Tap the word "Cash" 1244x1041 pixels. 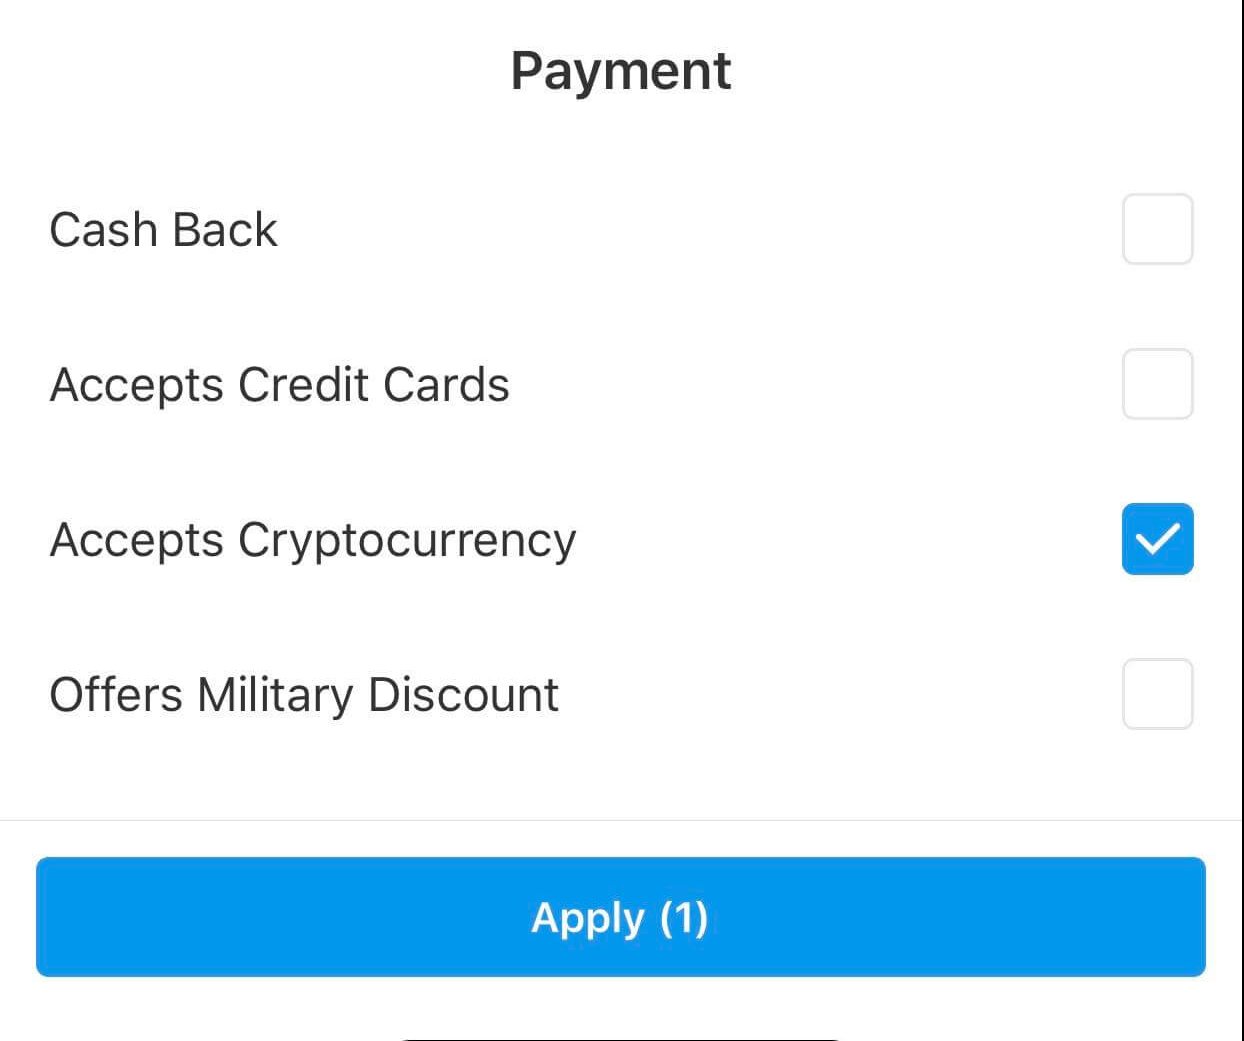[x=104, y=229]
